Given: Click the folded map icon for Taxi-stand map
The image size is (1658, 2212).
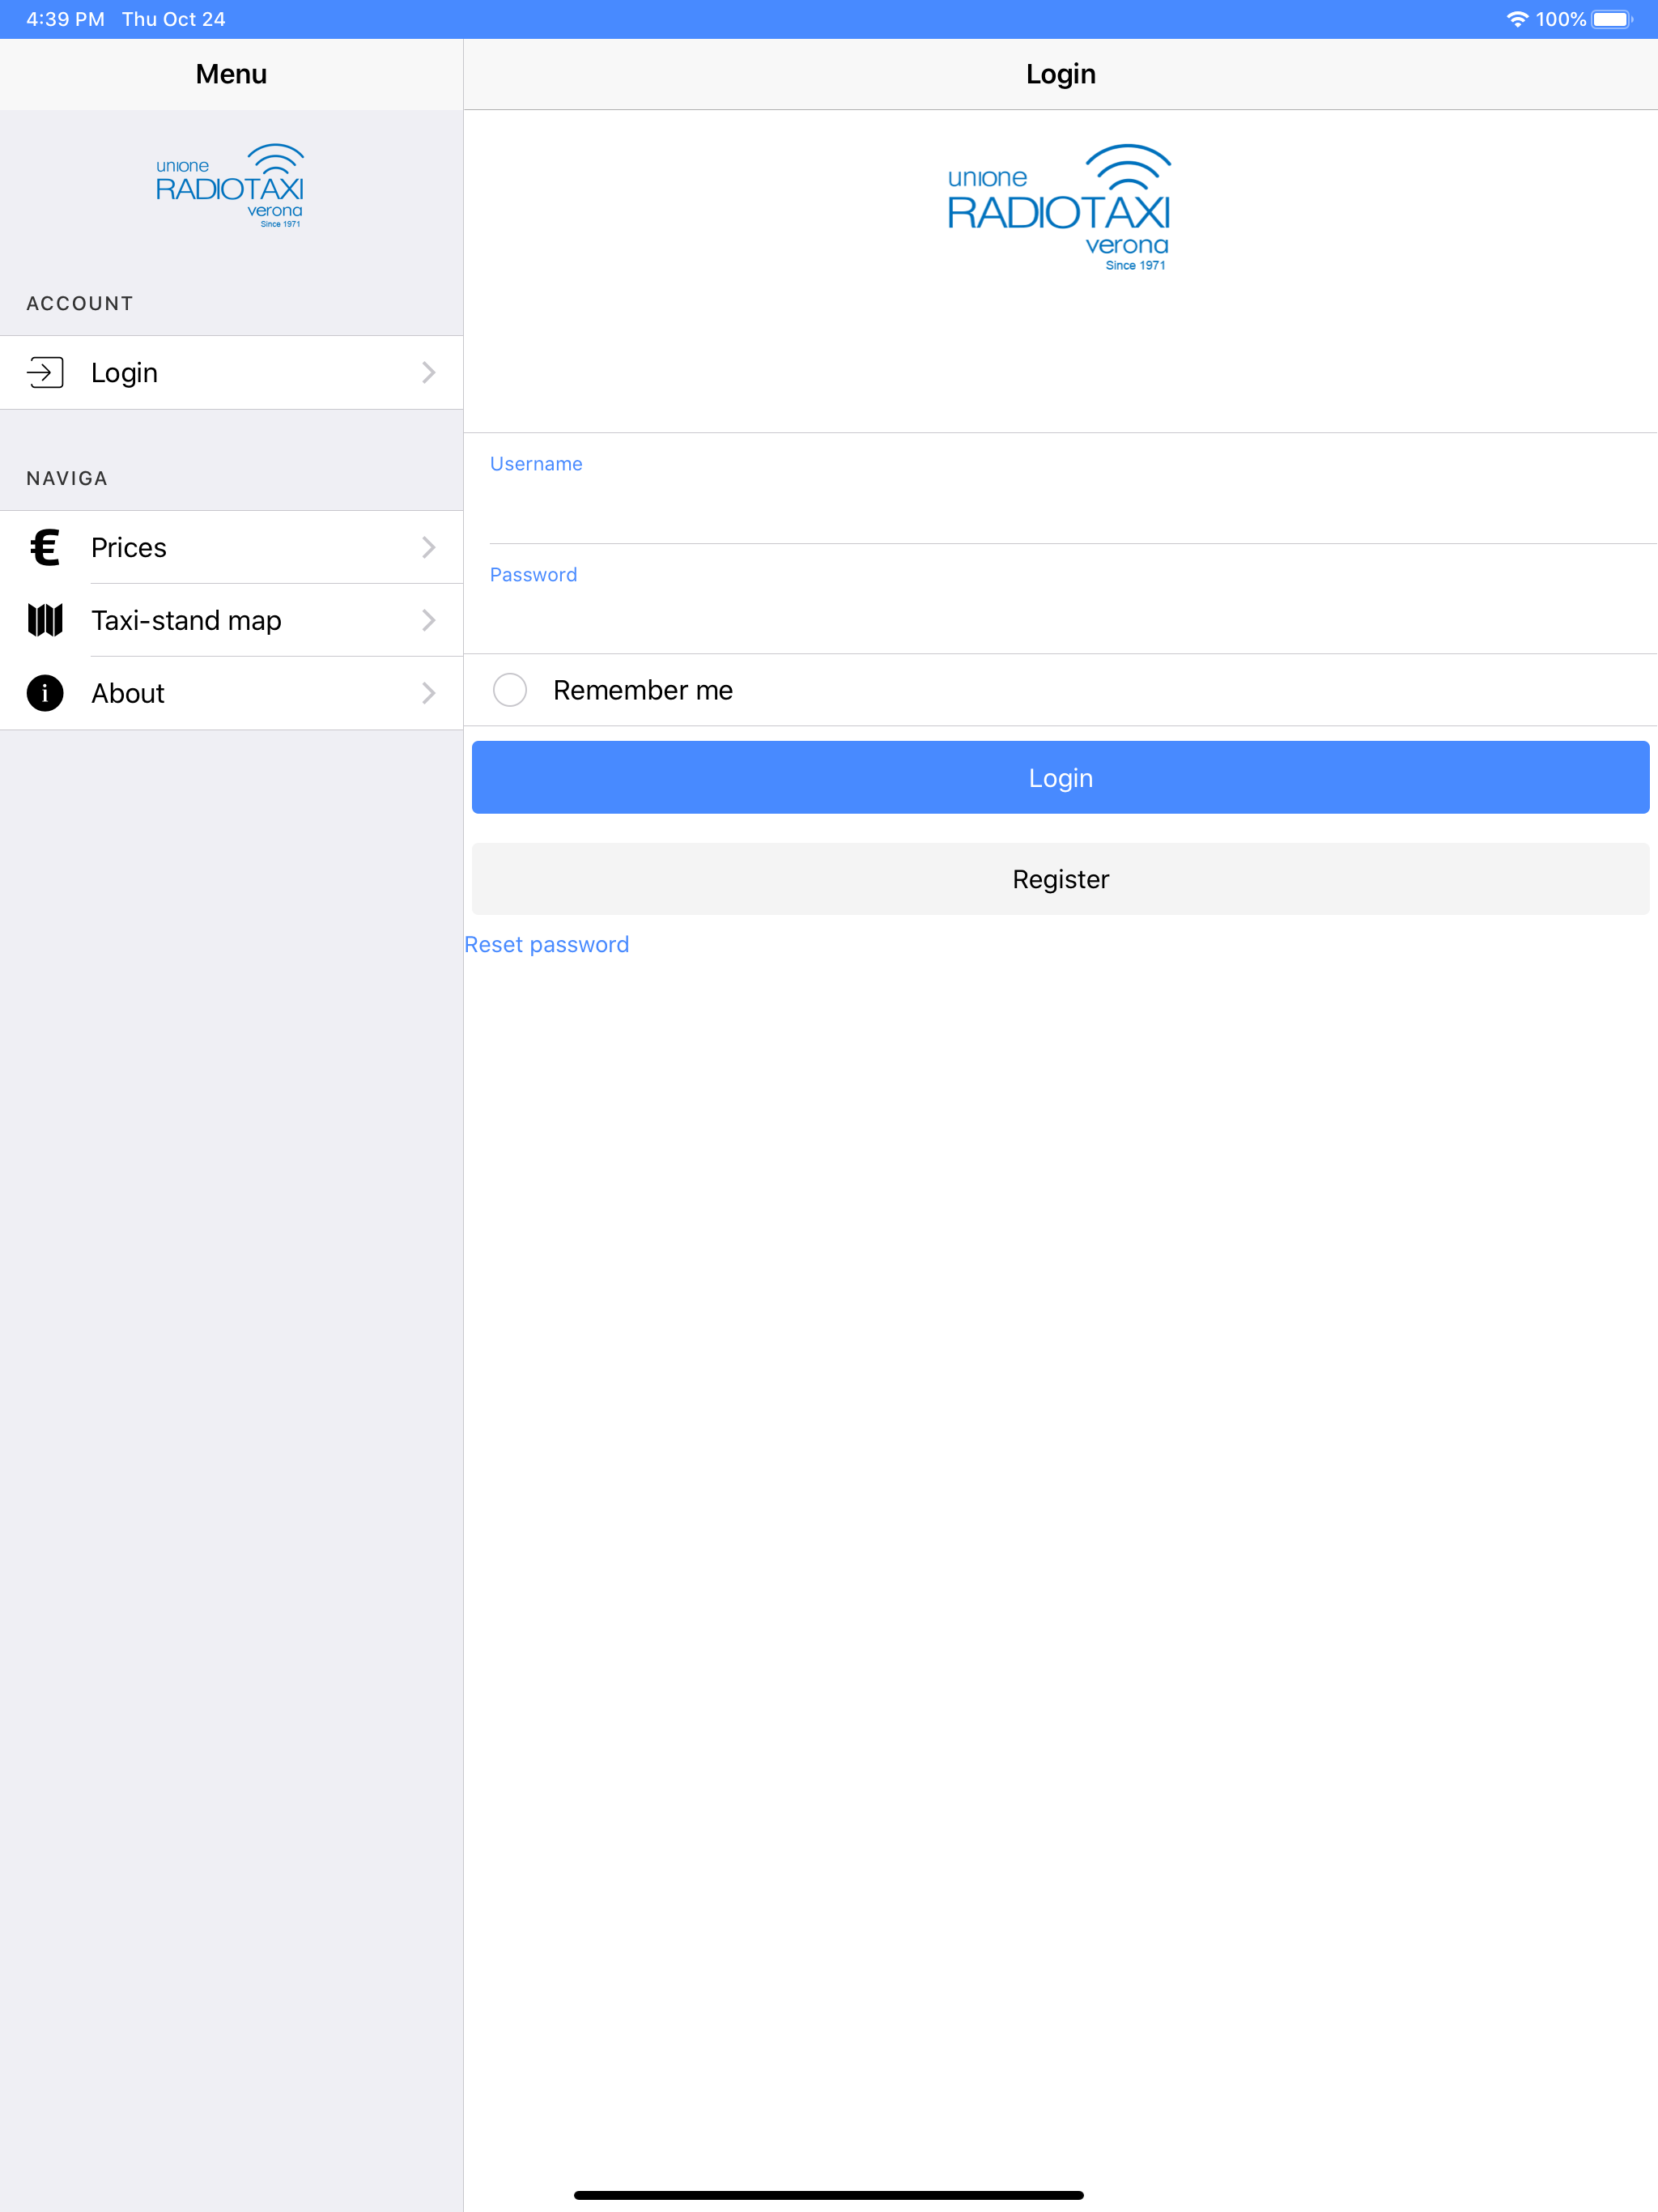Looking at the screenshot, I should click(x=45, y=620).
